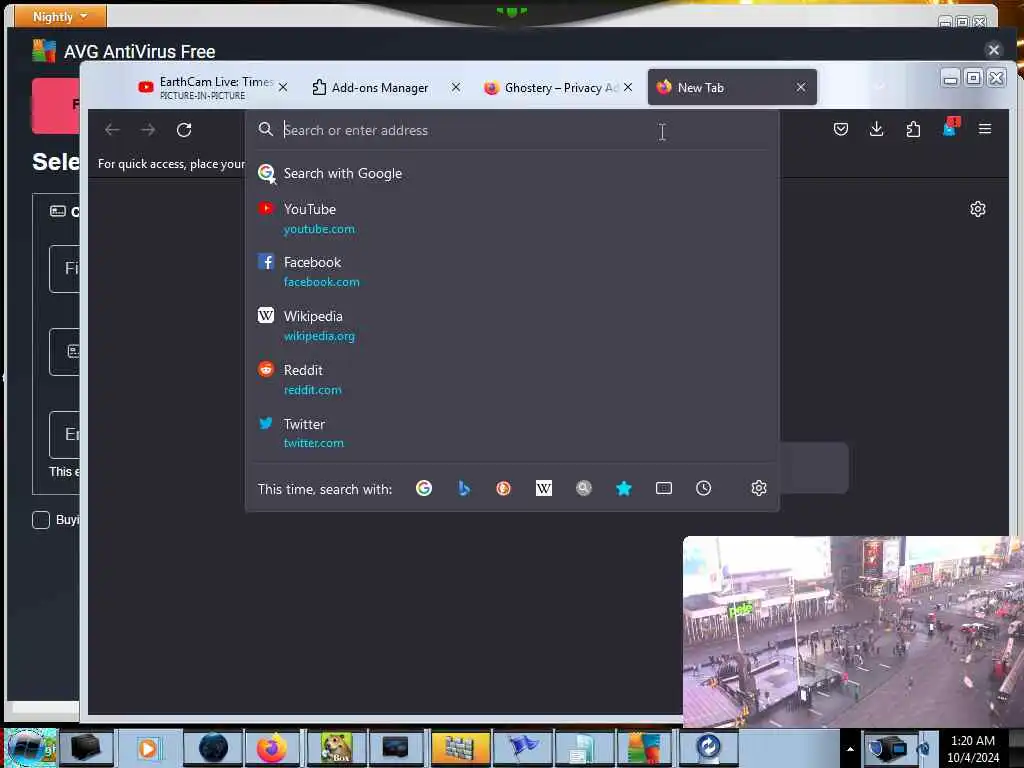Open the dark box taskbar icon
This screenshot has height=768, width=1024.
86,748
